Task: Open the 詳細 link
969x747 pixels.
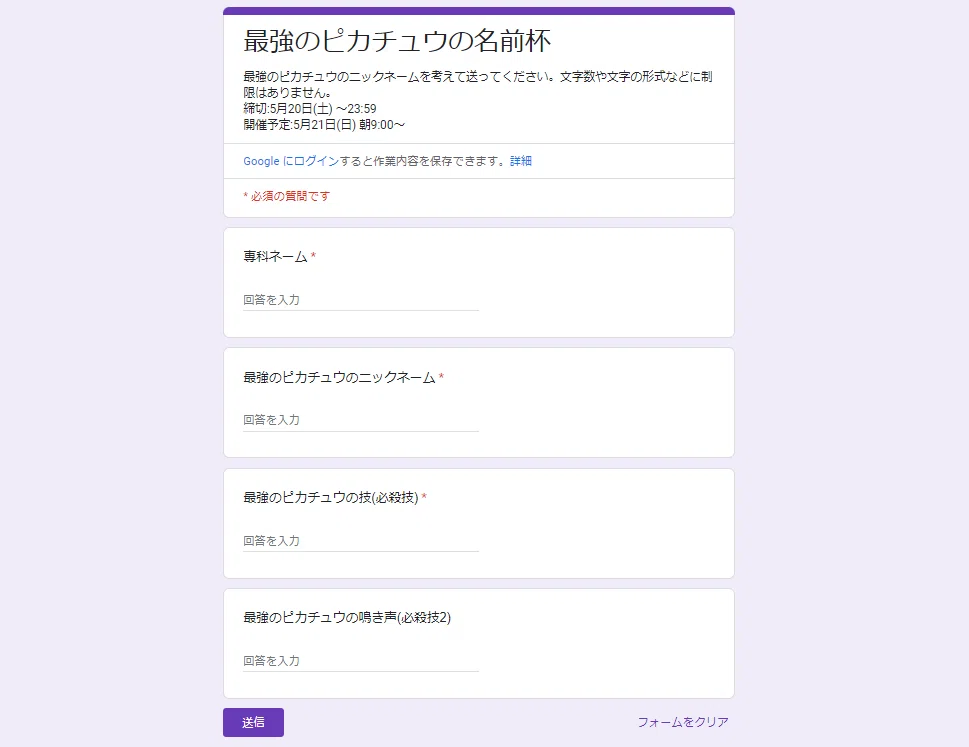Action: click(521, 161)
